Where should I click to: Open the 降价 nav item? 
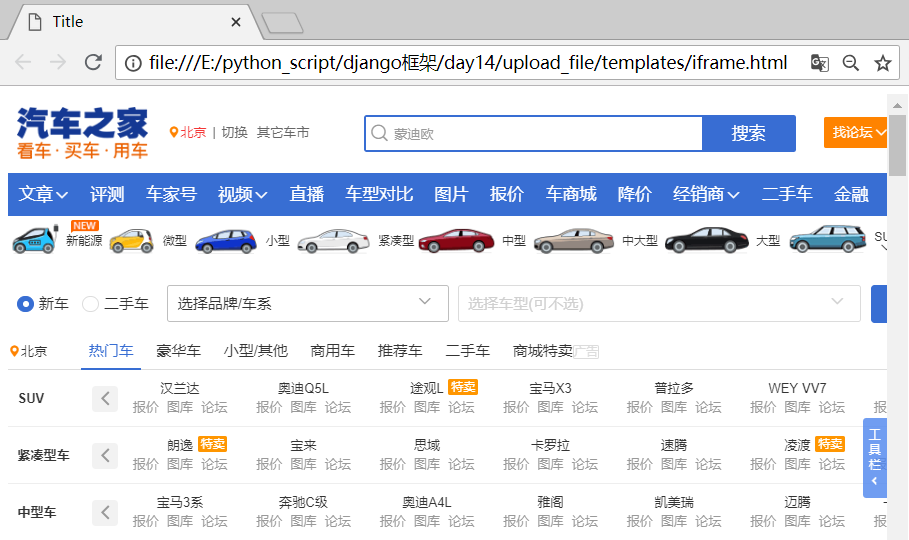click(x=635, y=194)
